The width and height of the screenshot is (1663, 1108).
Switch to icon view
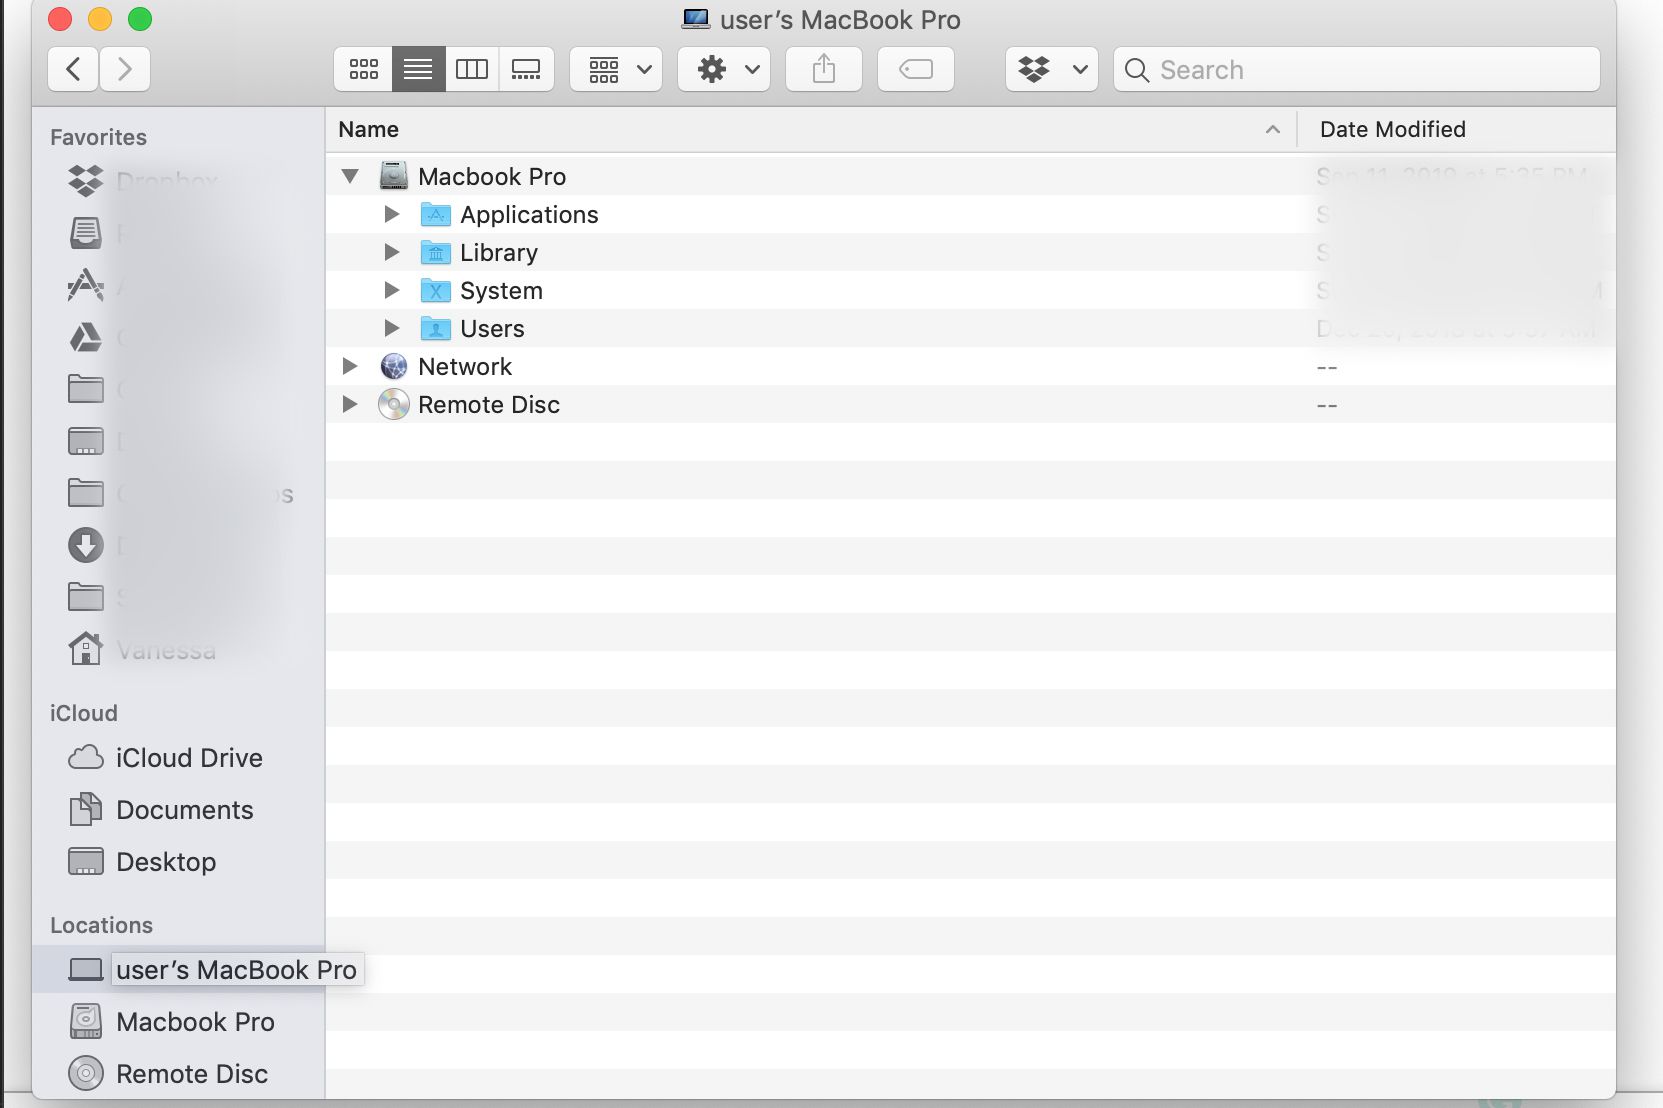(x=363, y=69)
